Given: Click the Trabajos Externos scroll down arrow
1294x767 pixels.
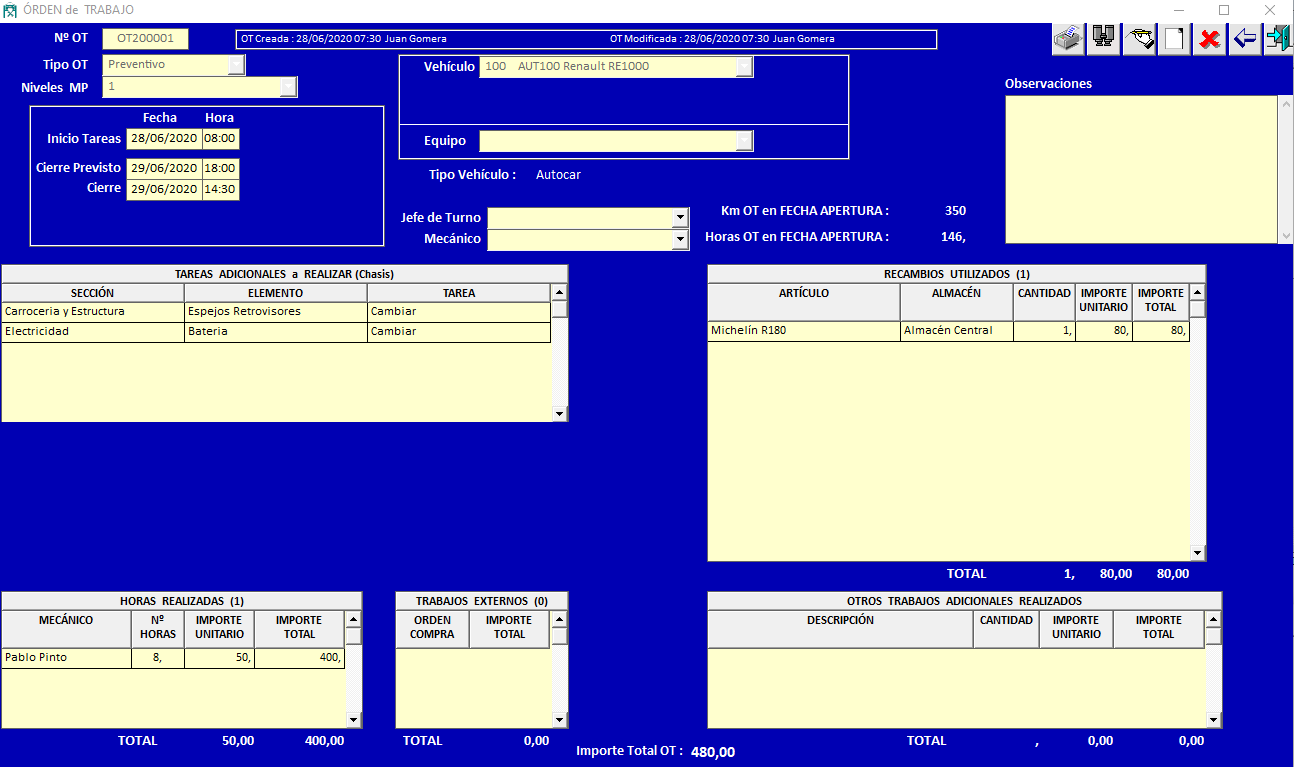Looking at the screenshot, I should pos(560,720).
